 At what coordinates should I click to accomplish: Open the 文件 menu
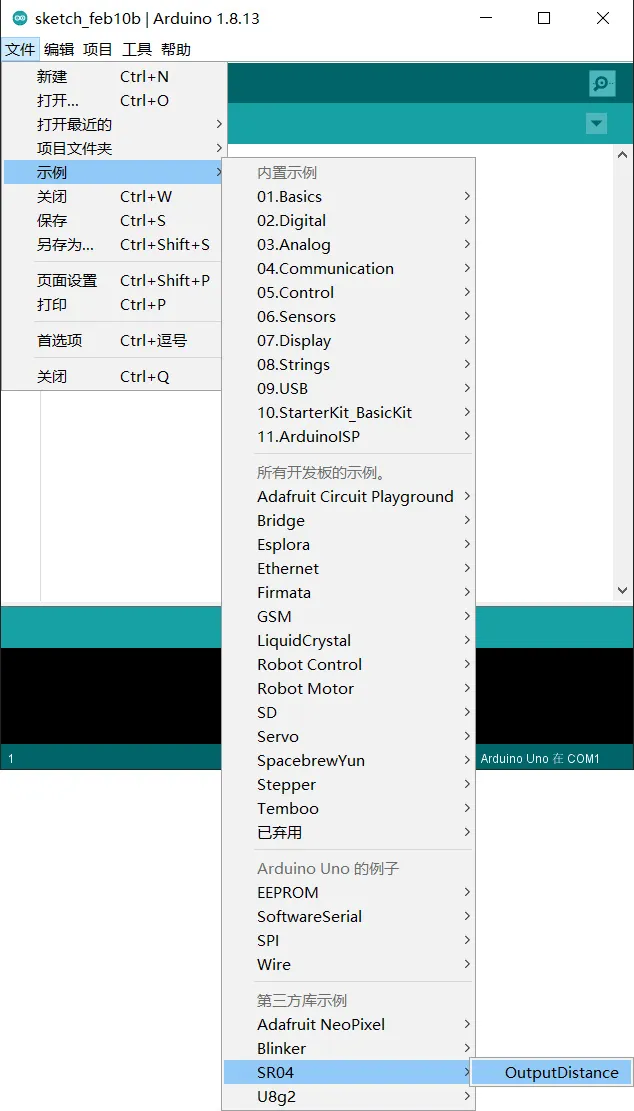[20, 50]
